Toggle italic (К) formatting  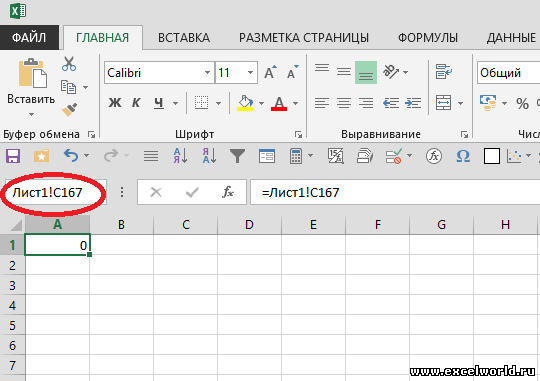tap(136, 103)
